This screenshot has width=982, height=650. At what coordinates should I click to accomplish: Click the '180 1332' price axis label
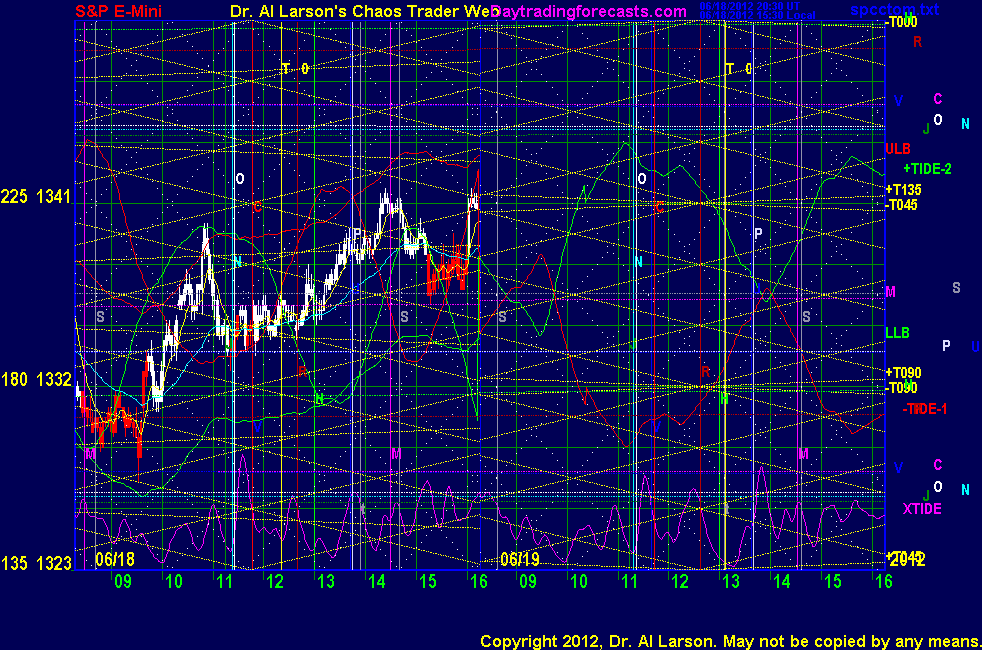pyautogui.click(x=36, y=379)
